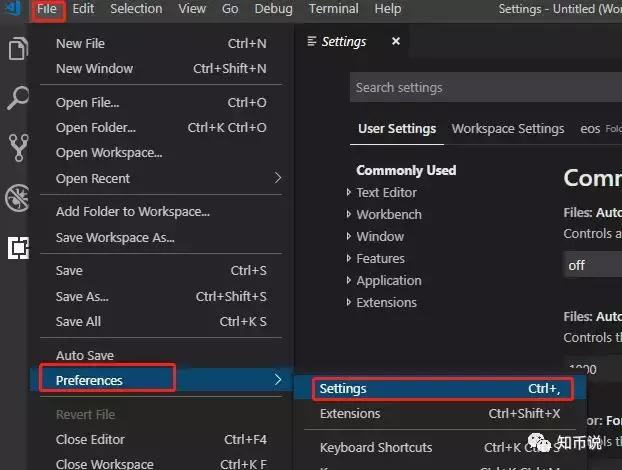Viewport: 622px width, 470px height.
Task: Choose Save All menu entry
Action: click(161, 322)
